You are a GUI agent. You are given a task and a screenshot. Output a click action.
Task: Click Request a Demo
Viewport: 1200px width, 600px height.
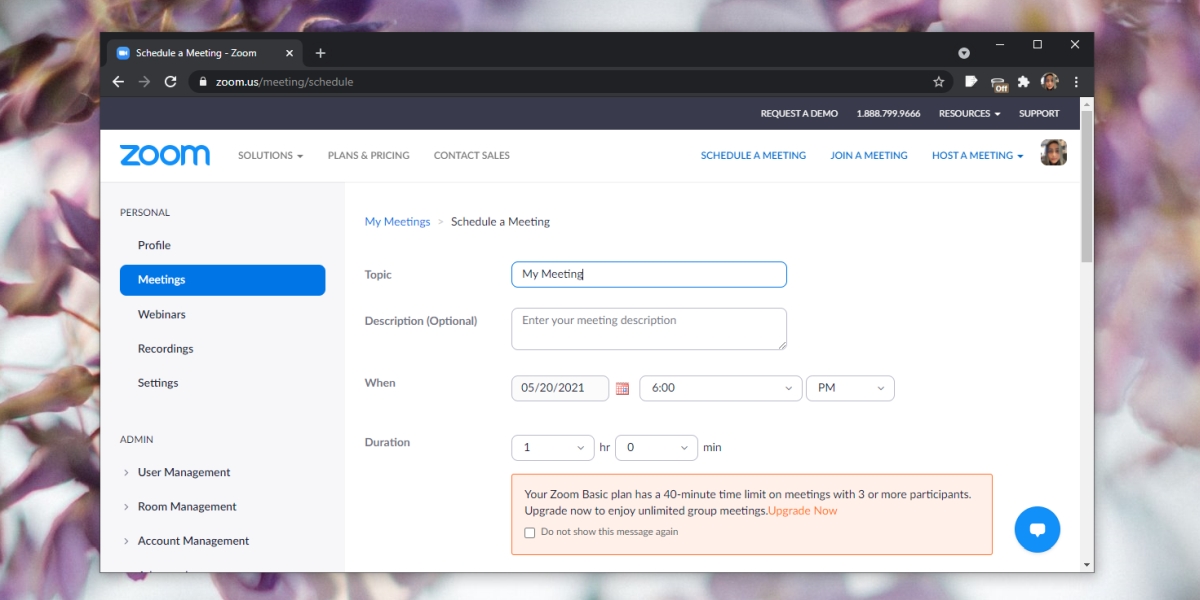(799, 113)
